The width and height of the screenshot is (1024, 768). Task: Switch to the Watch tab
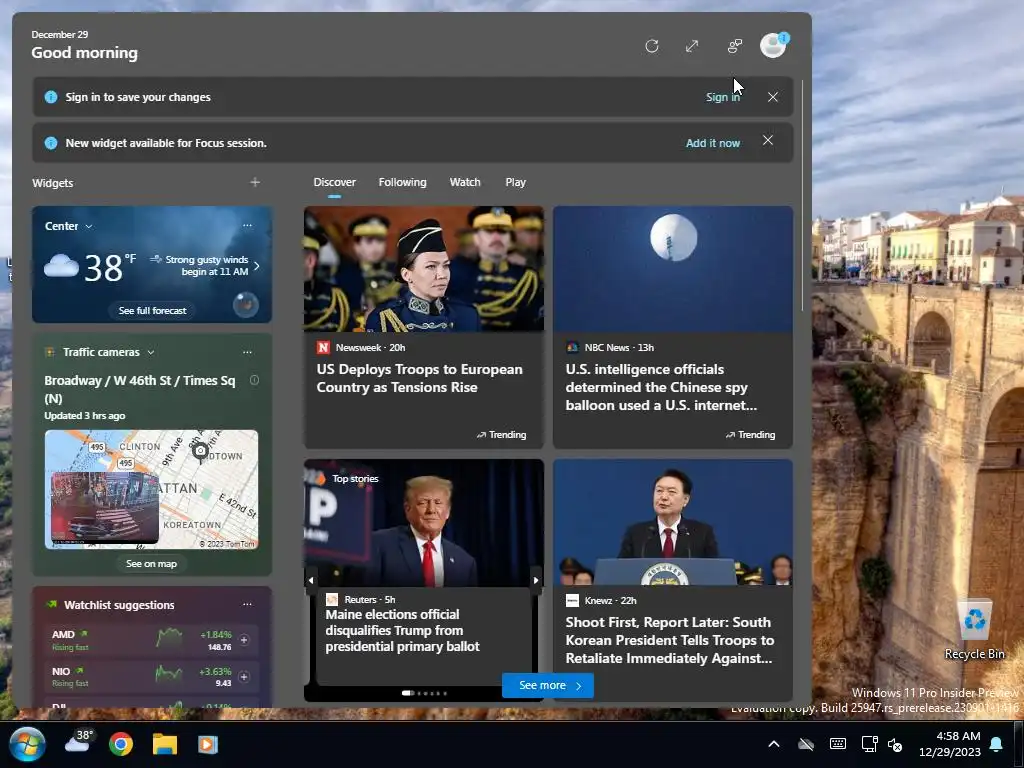click(465, 182)
